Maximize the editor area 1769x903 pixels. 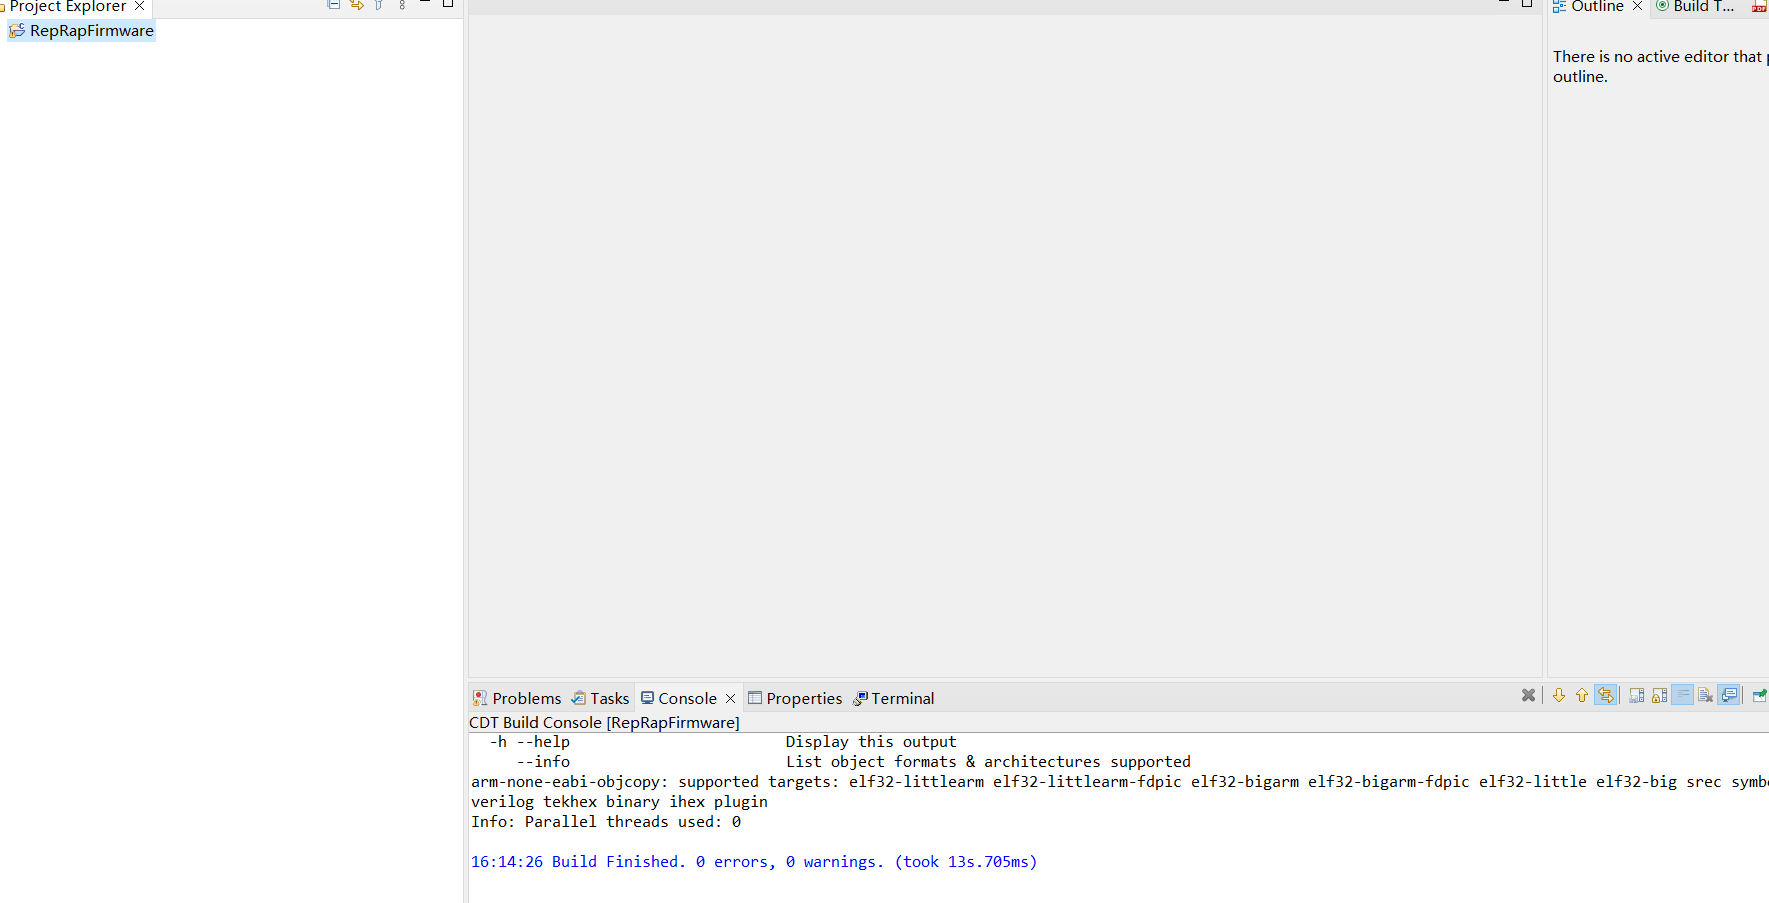[1527, 4]
